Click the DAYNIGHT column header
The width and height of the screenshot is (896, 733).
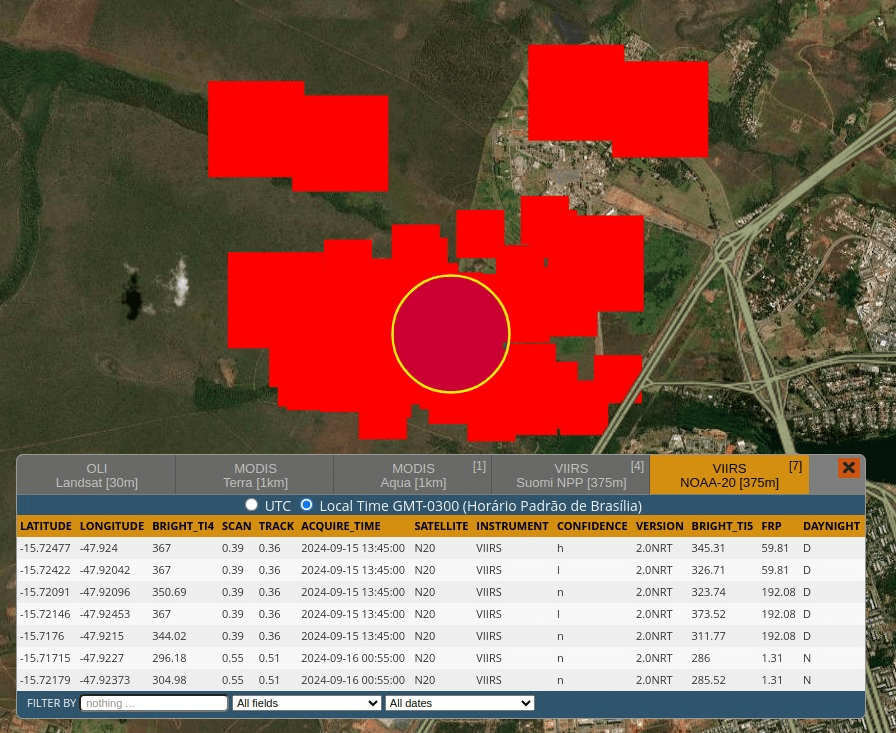click(831, 526)
